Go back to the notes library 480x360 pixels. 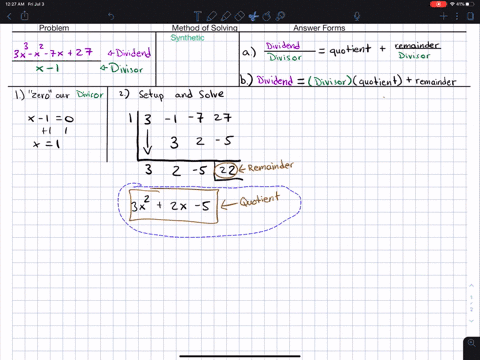pyautogui.click(x=9, y=16)
